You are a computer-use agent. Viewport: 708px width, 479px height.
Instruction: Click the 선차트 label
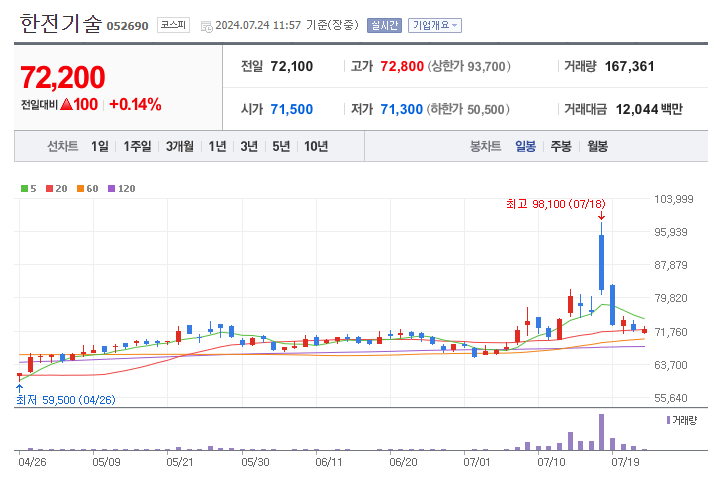[x=63, y=146]
